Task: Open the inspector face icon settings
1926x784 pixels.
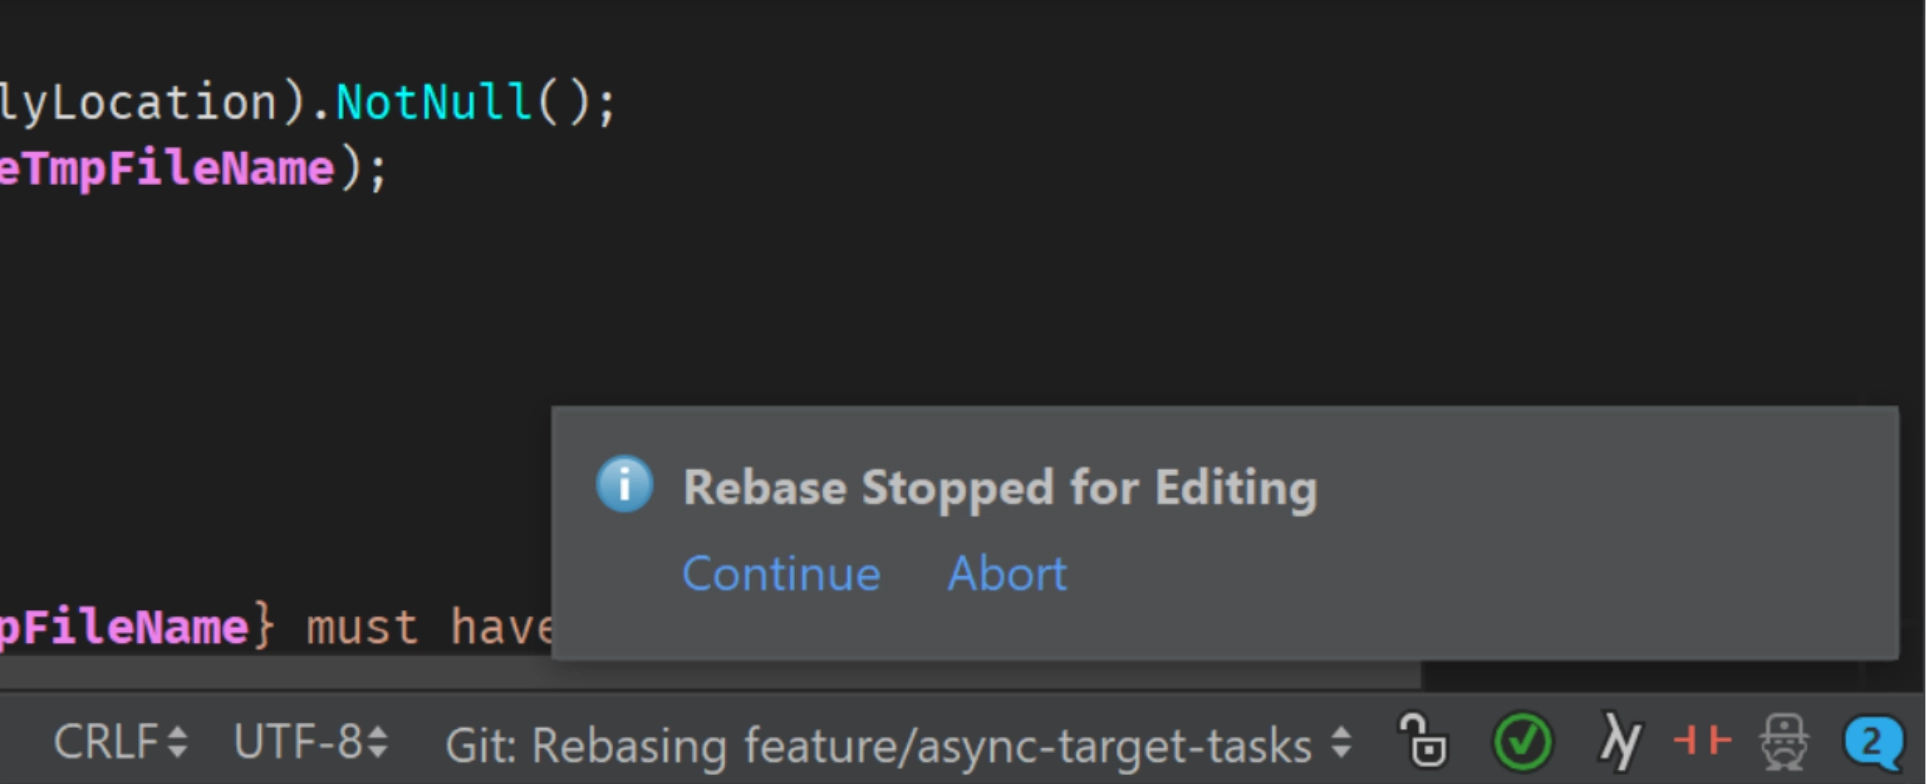Action: click(x=1785, y=742)
